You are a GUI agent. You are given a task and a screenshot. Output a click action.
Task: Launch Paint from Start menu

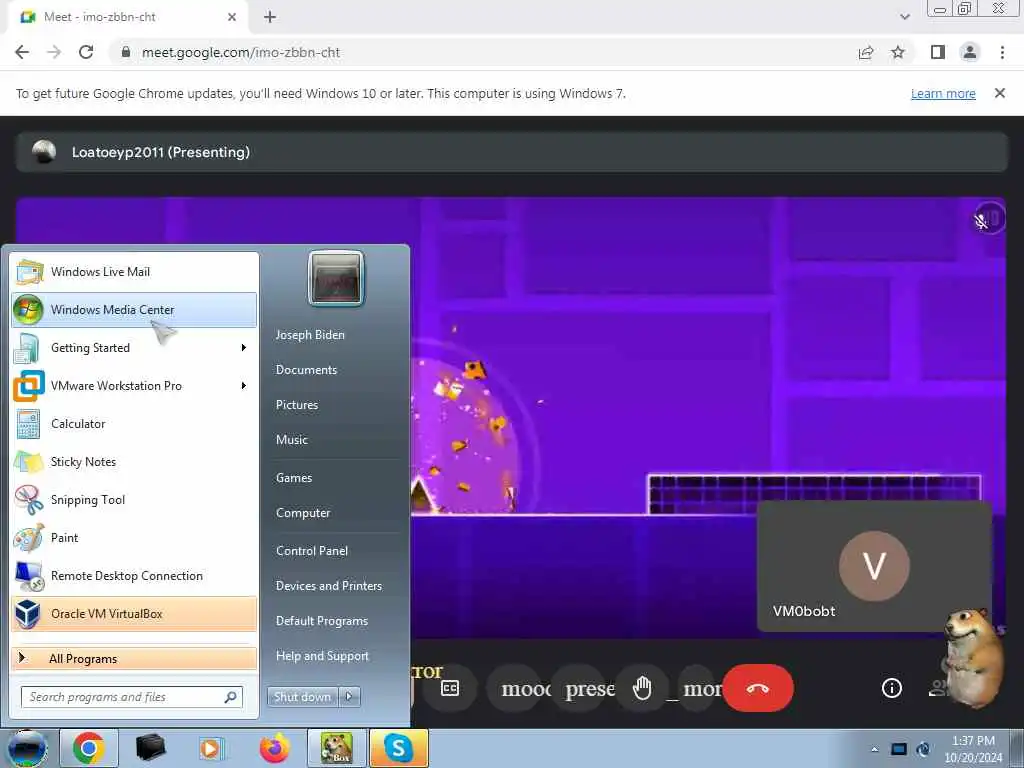(x=134, y=537)
